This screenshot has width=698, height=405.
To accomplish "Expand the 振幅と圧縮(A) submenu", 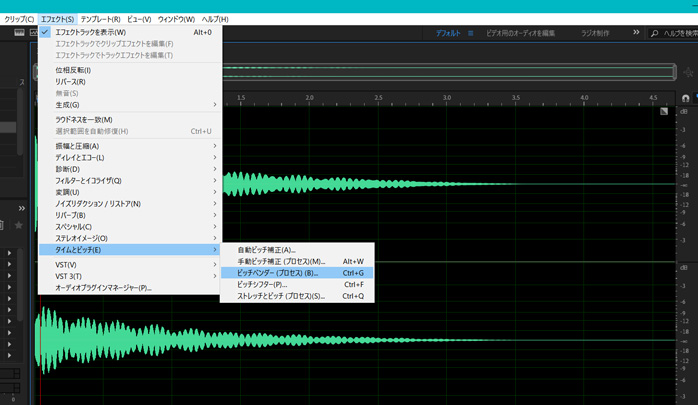I will tap(78, 146).
